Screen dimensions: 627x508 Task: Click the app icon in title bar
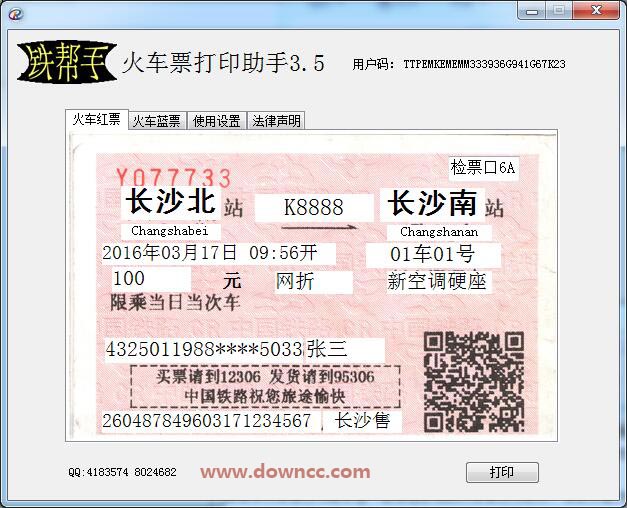pos(16,14)
